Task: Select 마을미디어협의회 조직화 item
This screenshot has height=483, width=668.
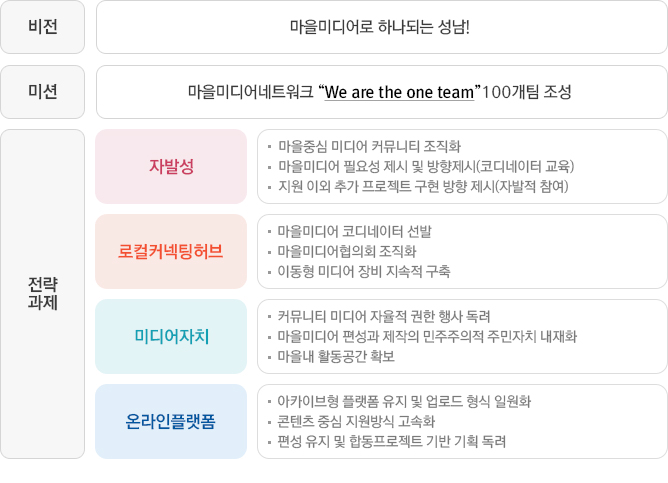Action: click(347, 251)
